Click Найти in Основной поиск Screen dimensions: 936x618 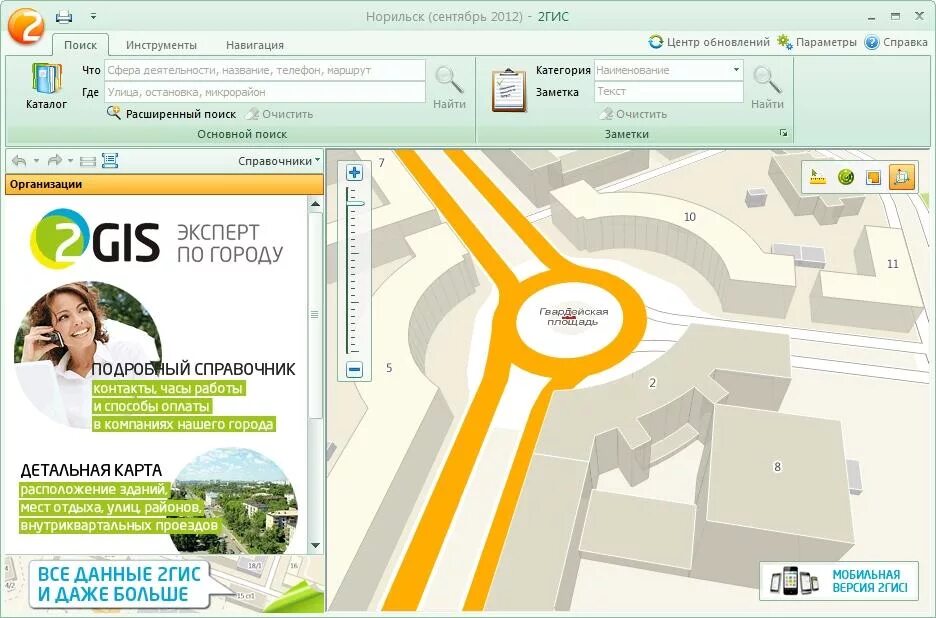click(x=449, y=88)
